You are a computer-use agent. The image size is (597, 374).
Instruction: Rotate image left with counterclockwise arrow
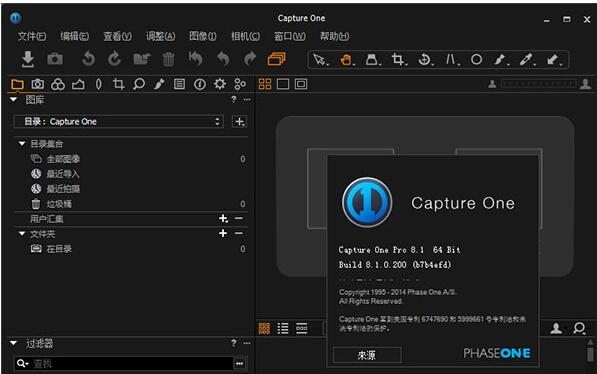pyautogui.click(x=88, y=59)
